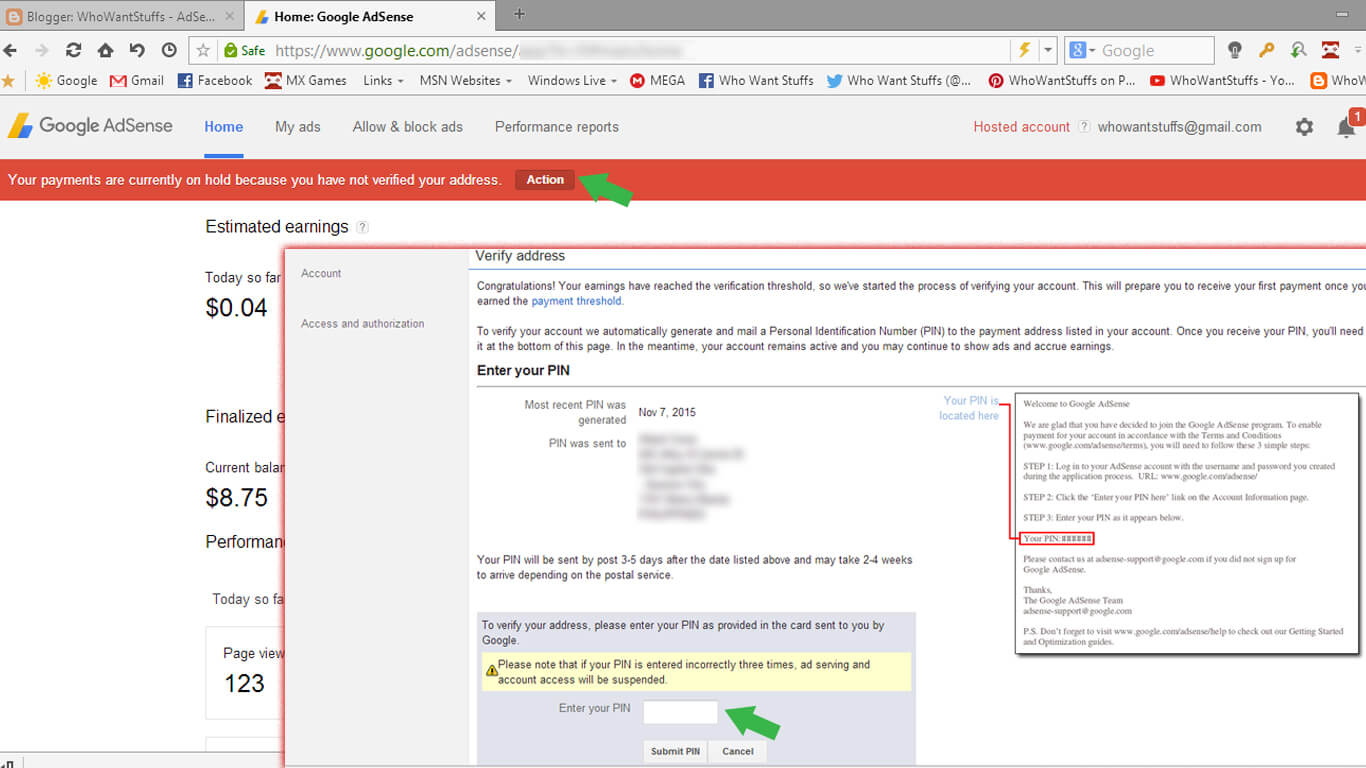Click the red MX Games toolbar icon
This screenshot has width=1366, height=768.
coord(1330,50)
